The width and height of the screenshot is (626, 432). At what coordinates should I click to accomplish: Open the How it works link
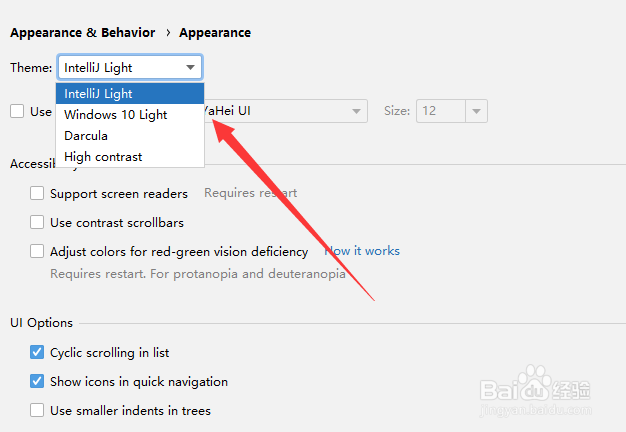click(x=362, y=251)
